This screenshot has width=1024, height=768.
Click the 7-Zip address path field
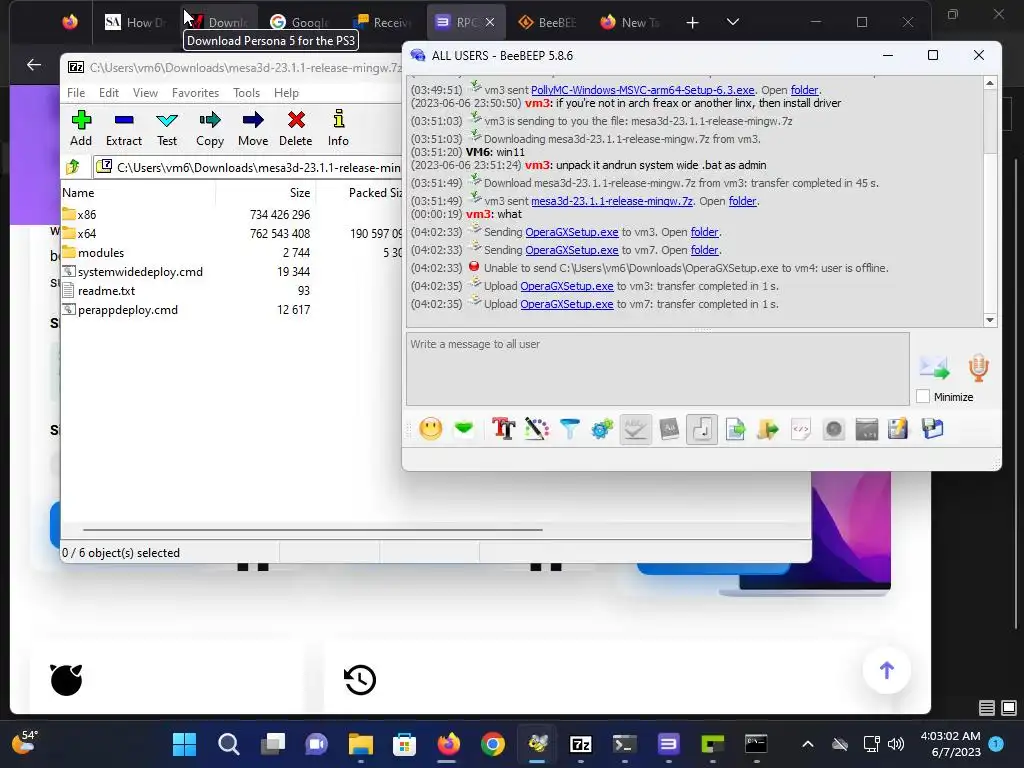click(x=248, y=167)
